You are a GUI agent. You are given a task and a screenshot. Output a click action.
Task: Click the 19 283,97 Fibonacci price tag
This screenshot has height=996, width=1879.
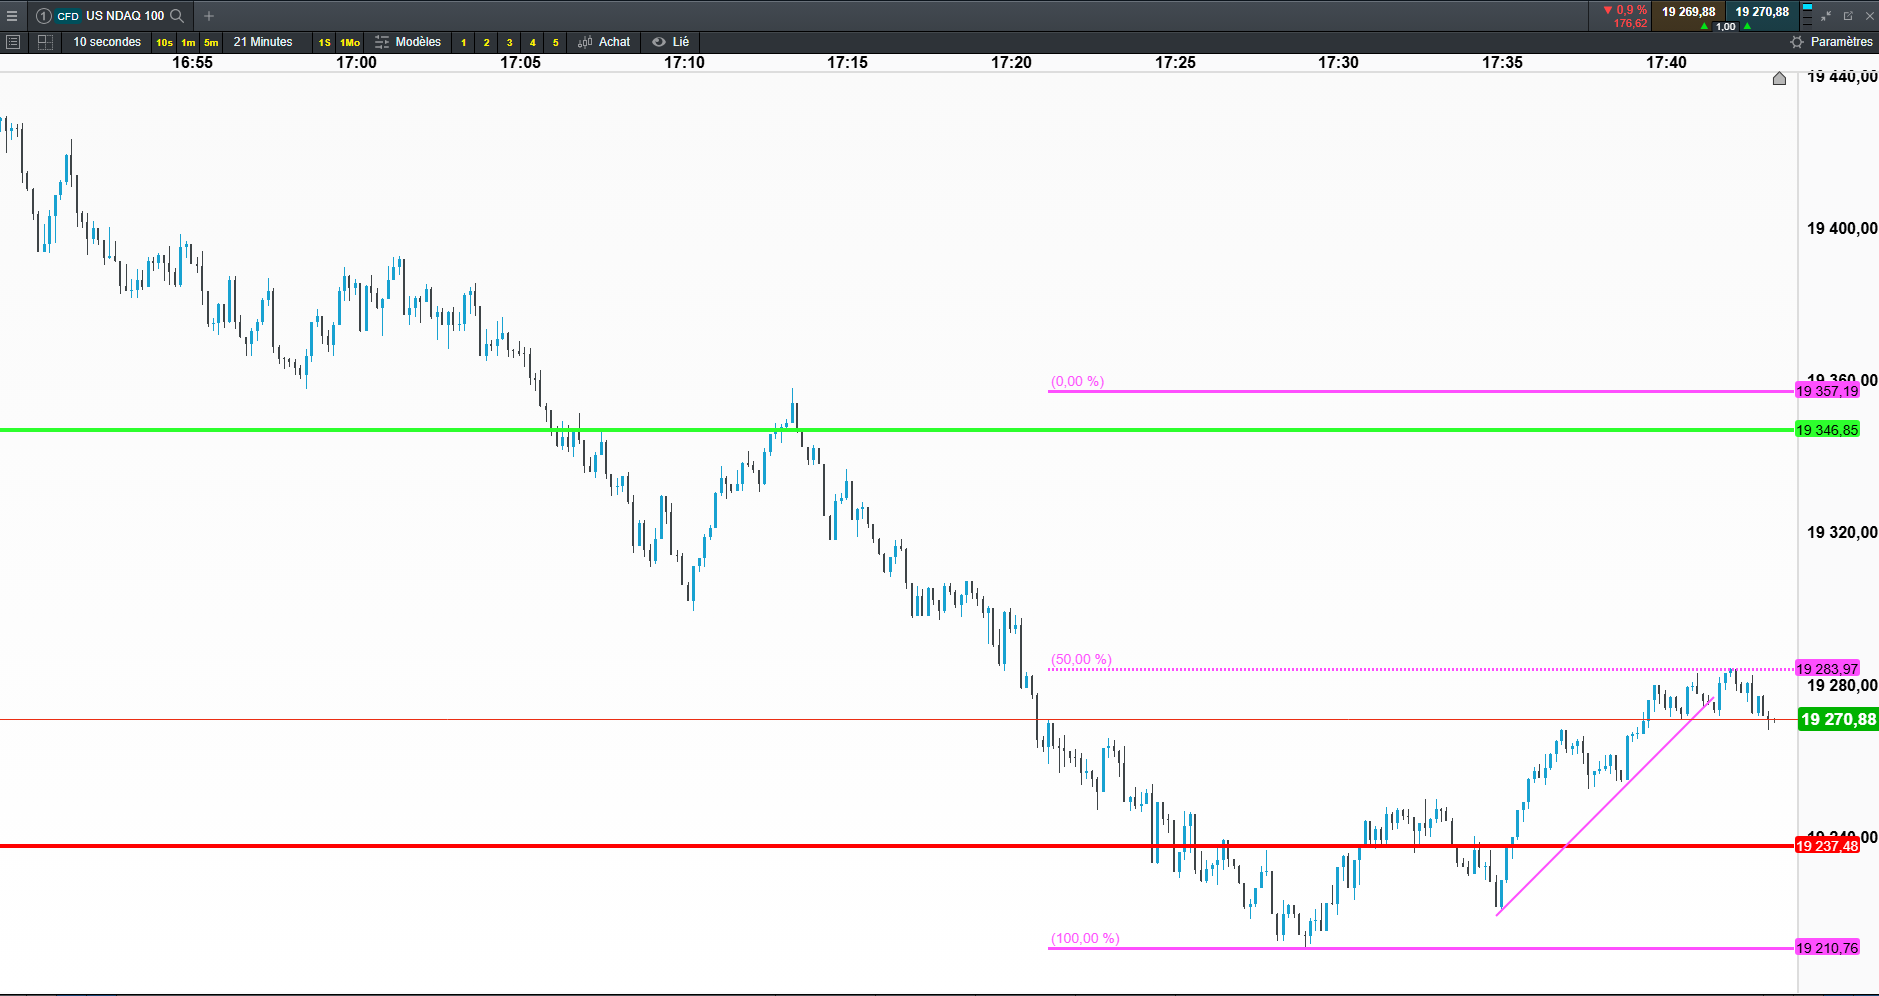click(x=1827, y=669)
